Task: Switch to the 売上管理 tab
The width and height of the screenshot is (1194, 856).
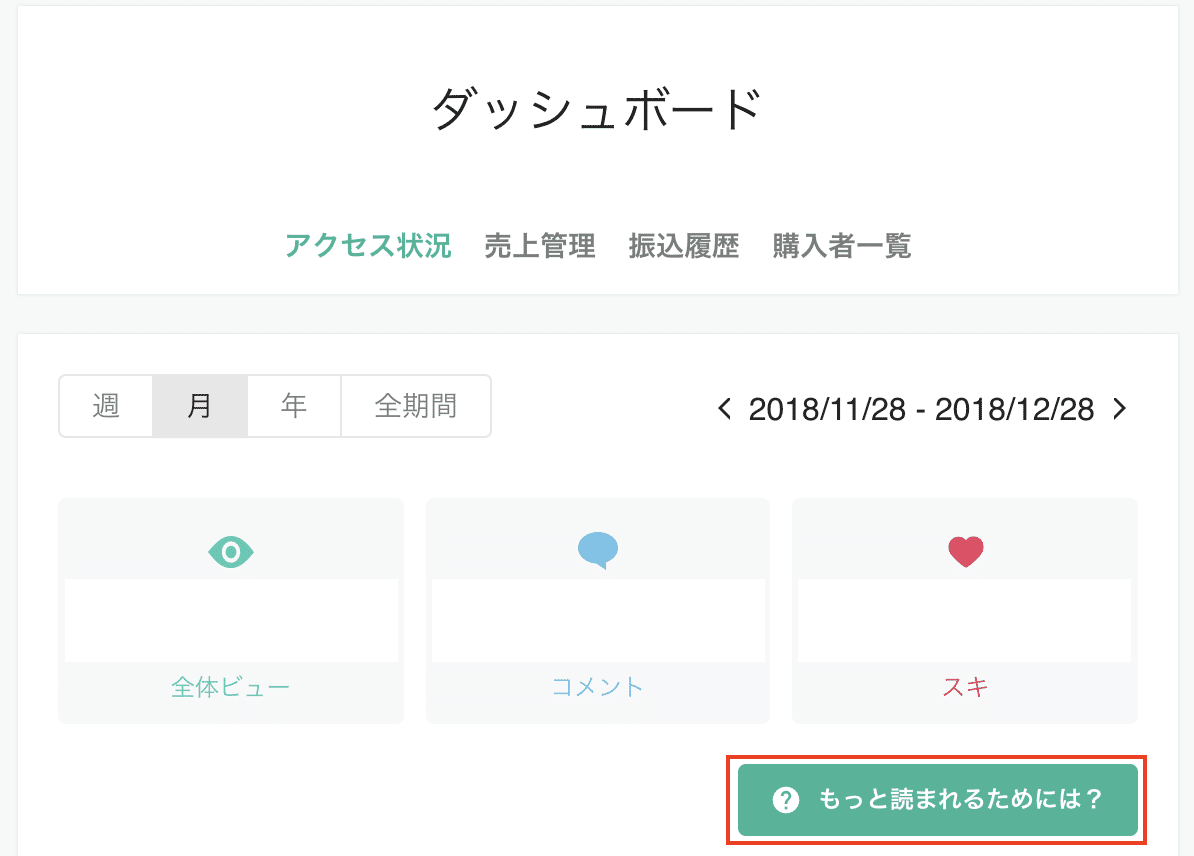Action: [x=540, y=246]
